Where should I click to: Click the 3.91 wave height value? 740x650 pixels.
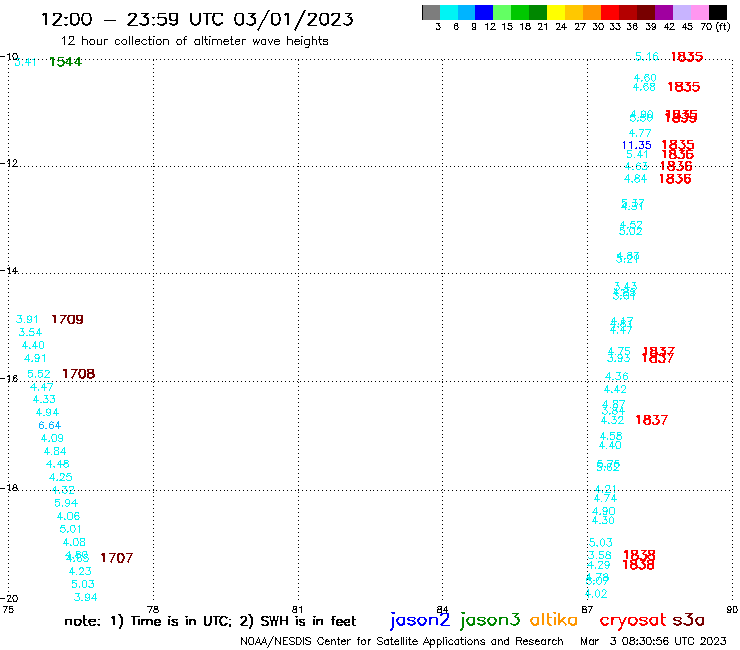27,320
